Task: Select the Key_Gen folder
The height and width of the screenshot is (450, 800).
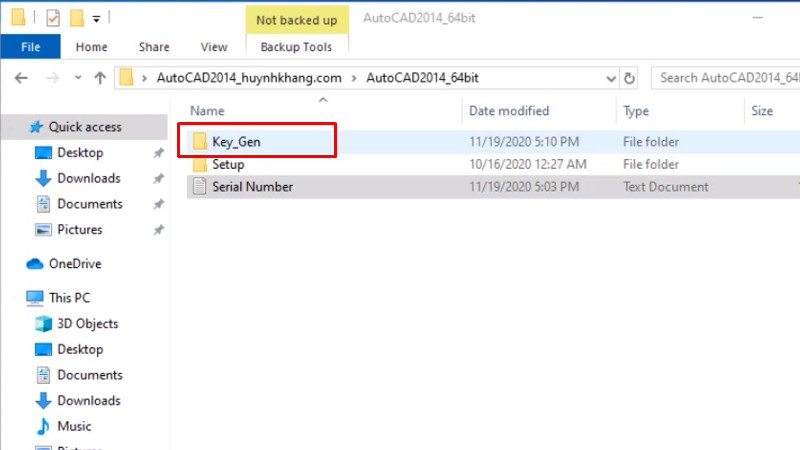Action: (236, 142)
